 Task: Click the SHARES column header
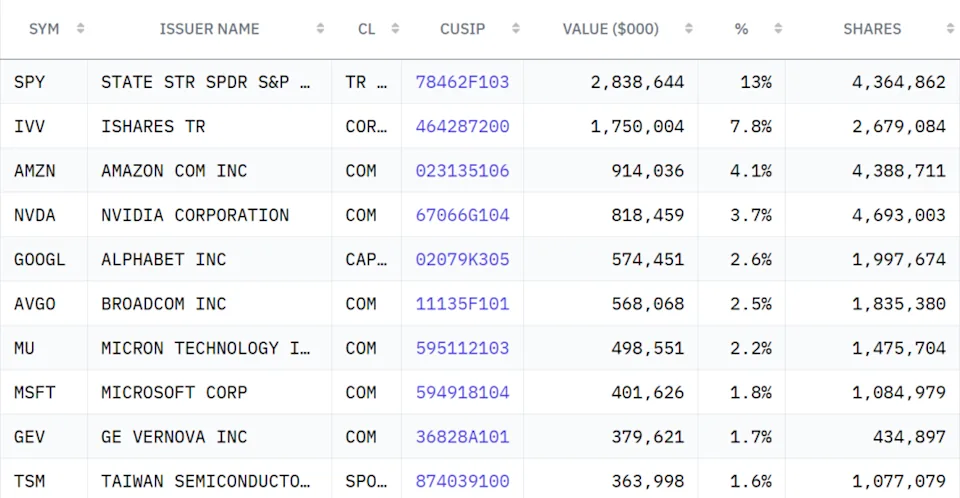tap(872, 29)
